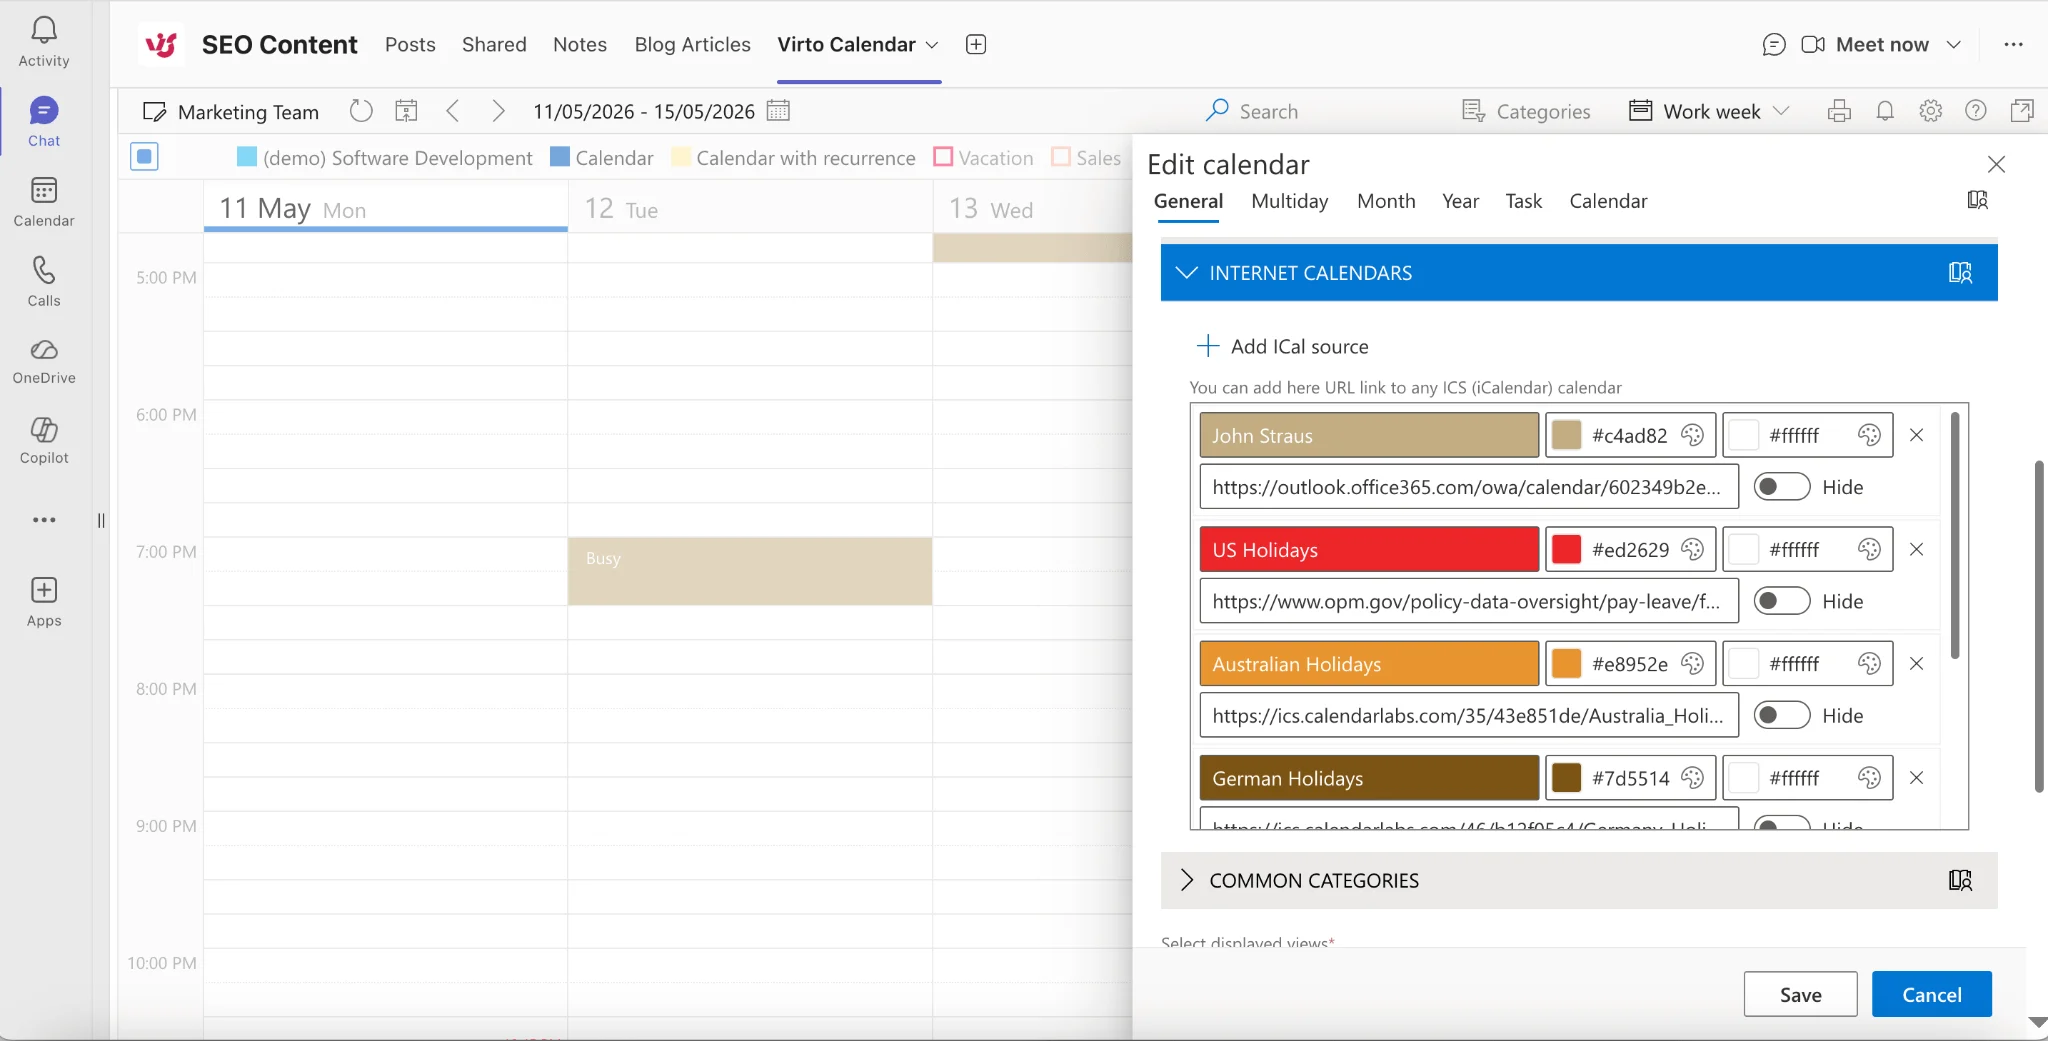2048x1041 pixels.
Task: Refresh the Marketing Team calendar
Action: point(361,111)
